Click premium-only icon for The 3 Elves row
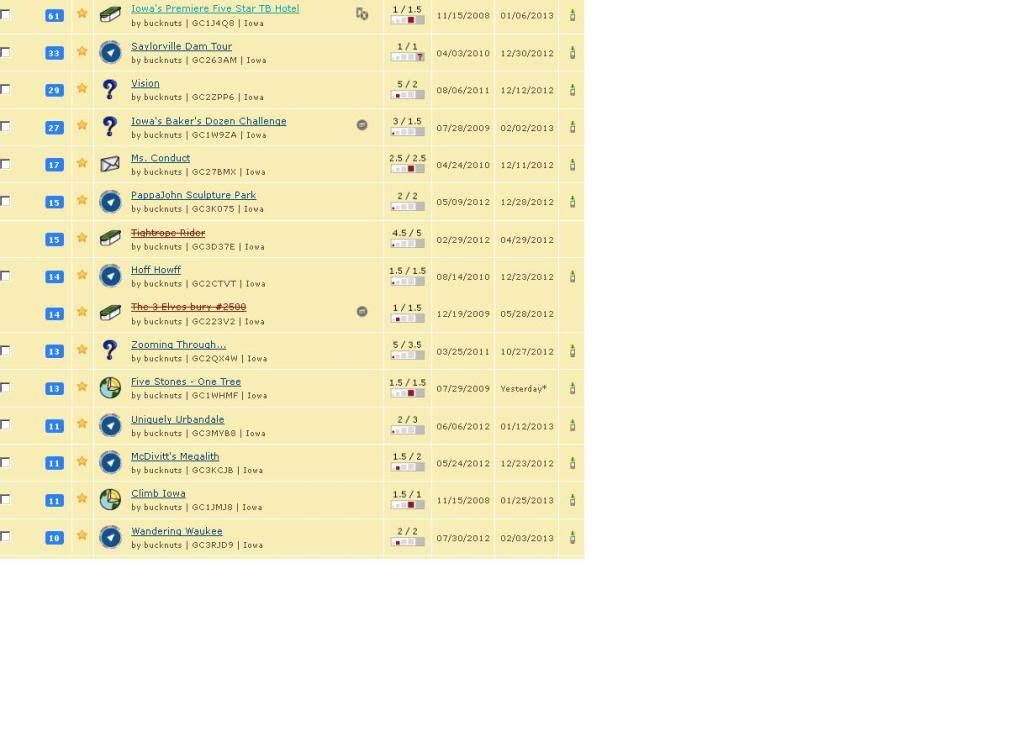The height and width of the screenshot is (737, 1024). 362,311
